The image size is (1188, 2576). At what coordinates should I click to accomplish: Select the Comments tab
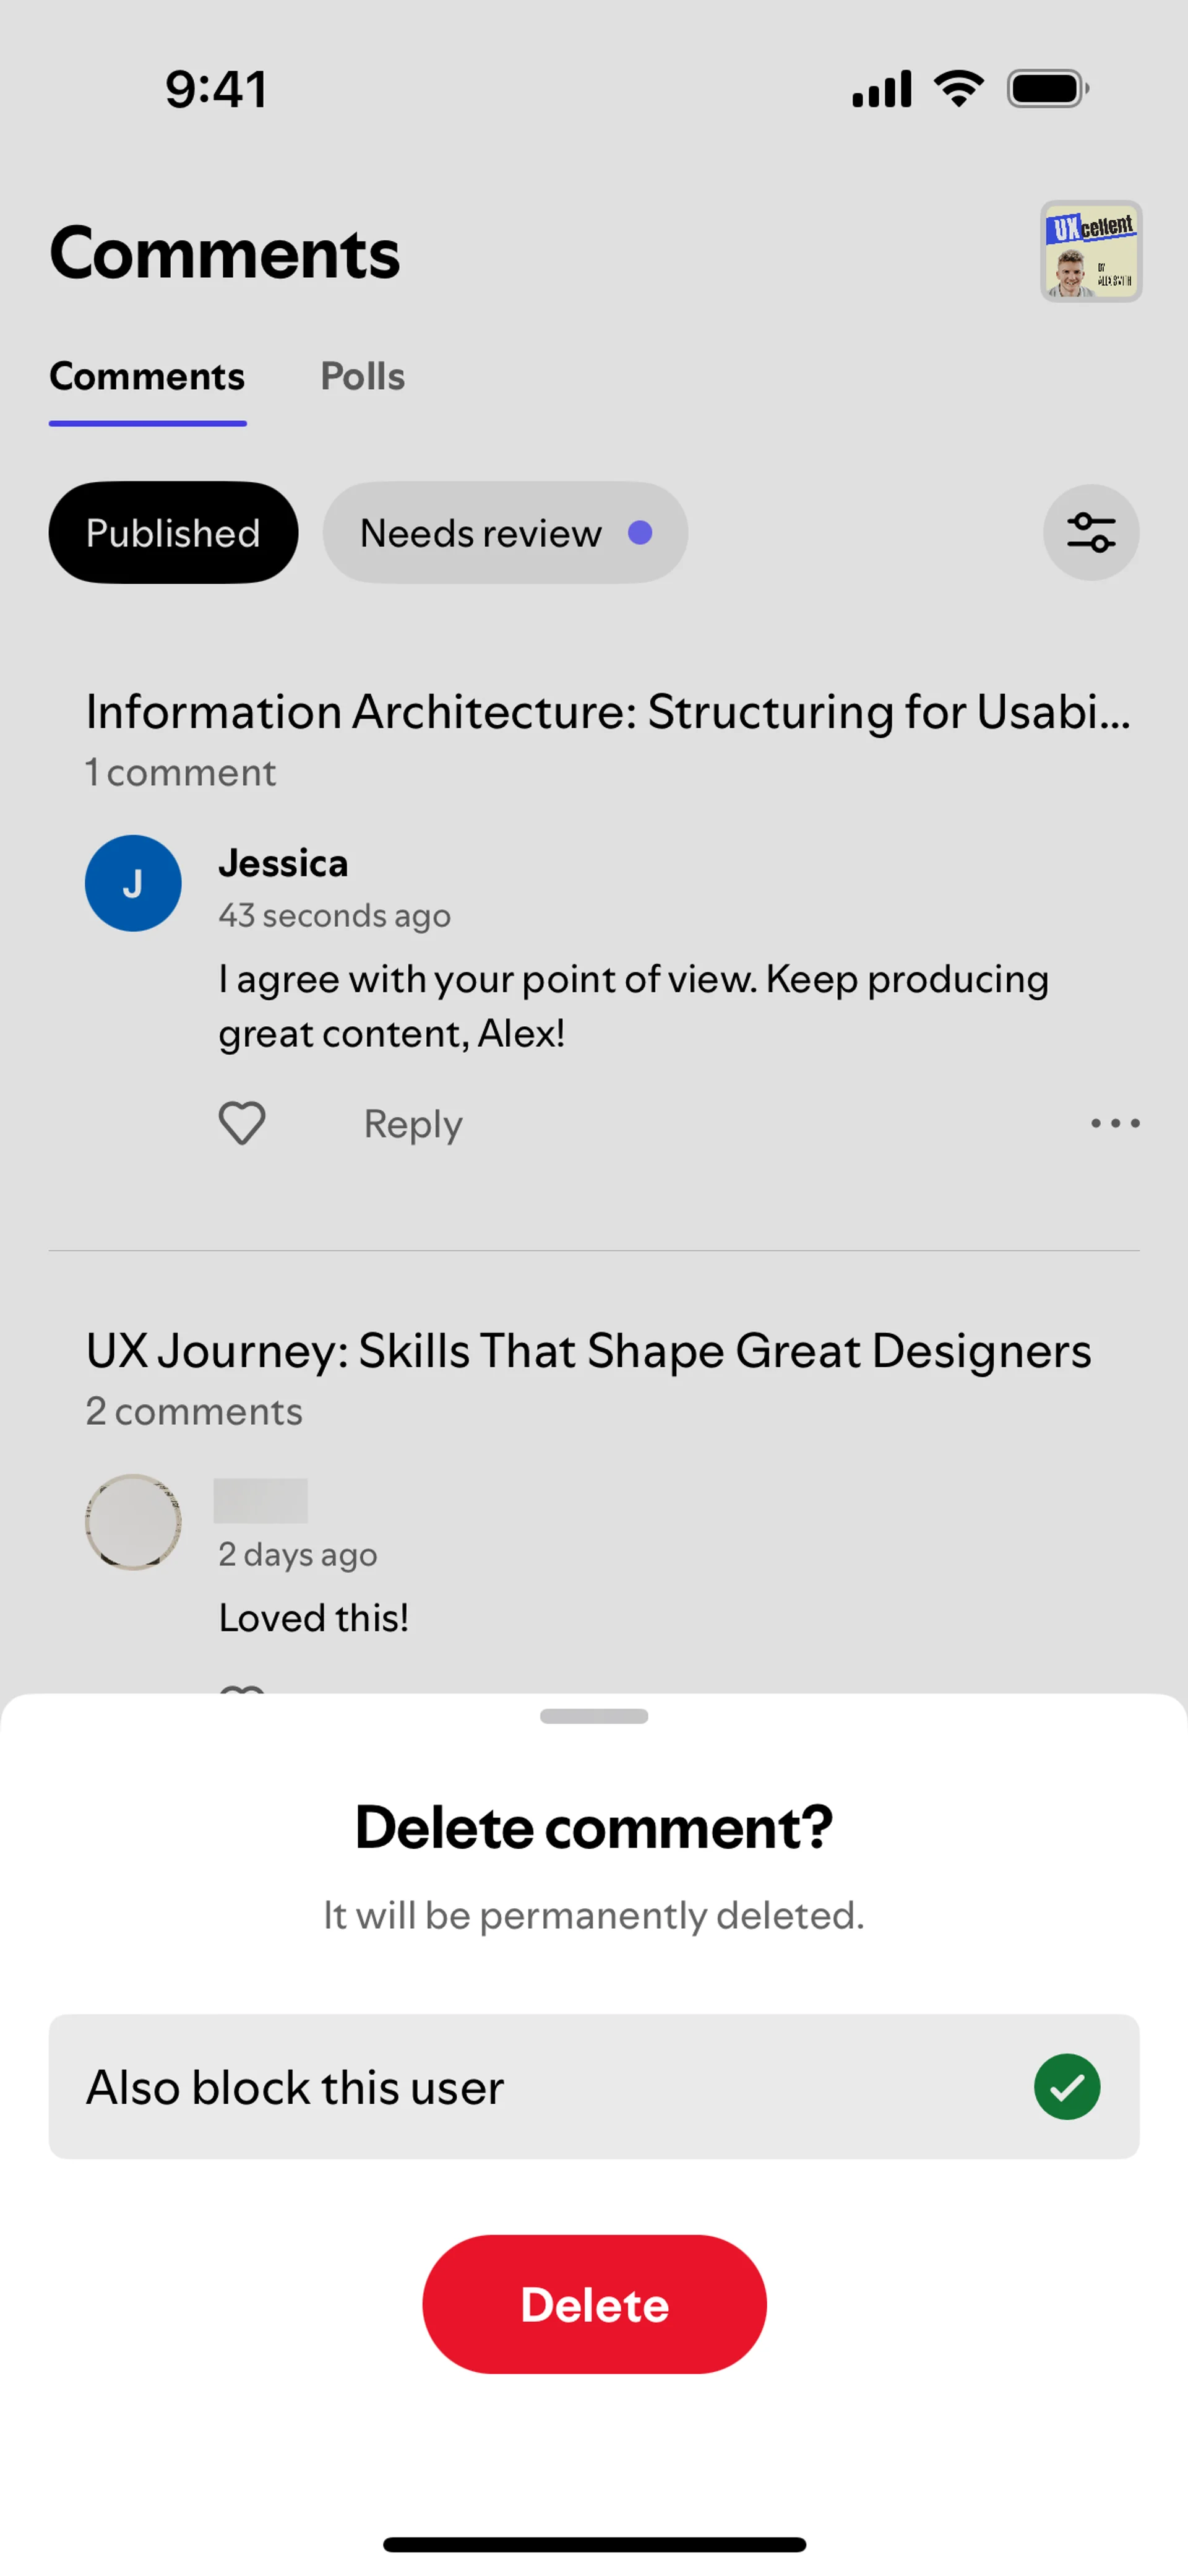[147, 376]
